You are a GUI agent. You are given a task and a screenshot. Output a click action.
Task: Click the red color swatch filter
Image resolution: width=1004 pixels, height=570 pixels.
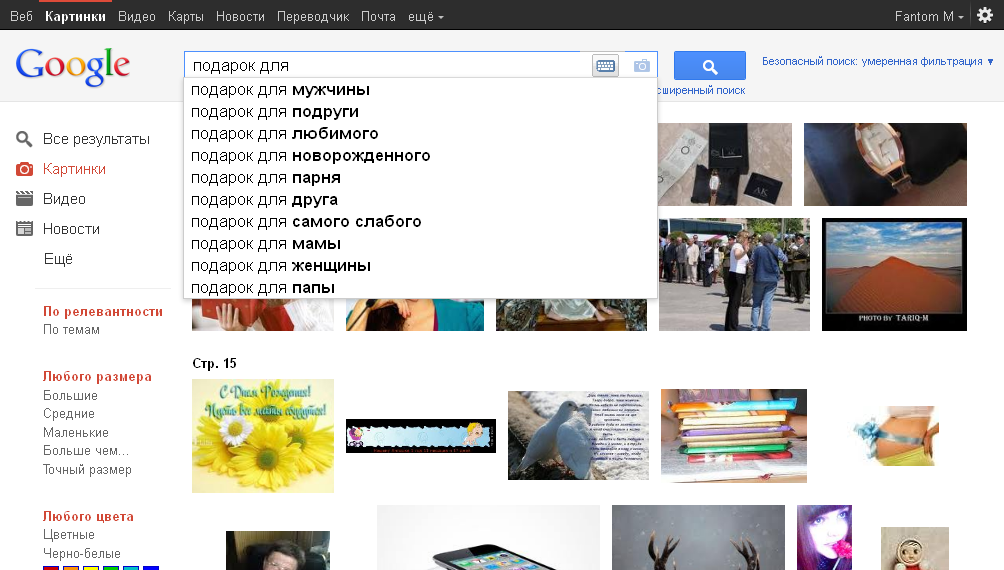[x=51, y=567]
